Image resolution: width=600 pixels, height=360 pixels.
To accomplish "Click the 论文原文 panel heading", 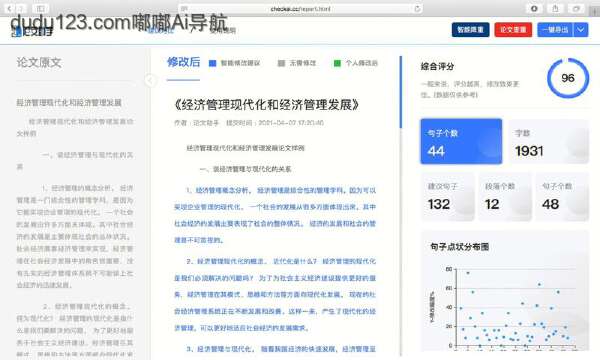I will click(x=39, y=62).
